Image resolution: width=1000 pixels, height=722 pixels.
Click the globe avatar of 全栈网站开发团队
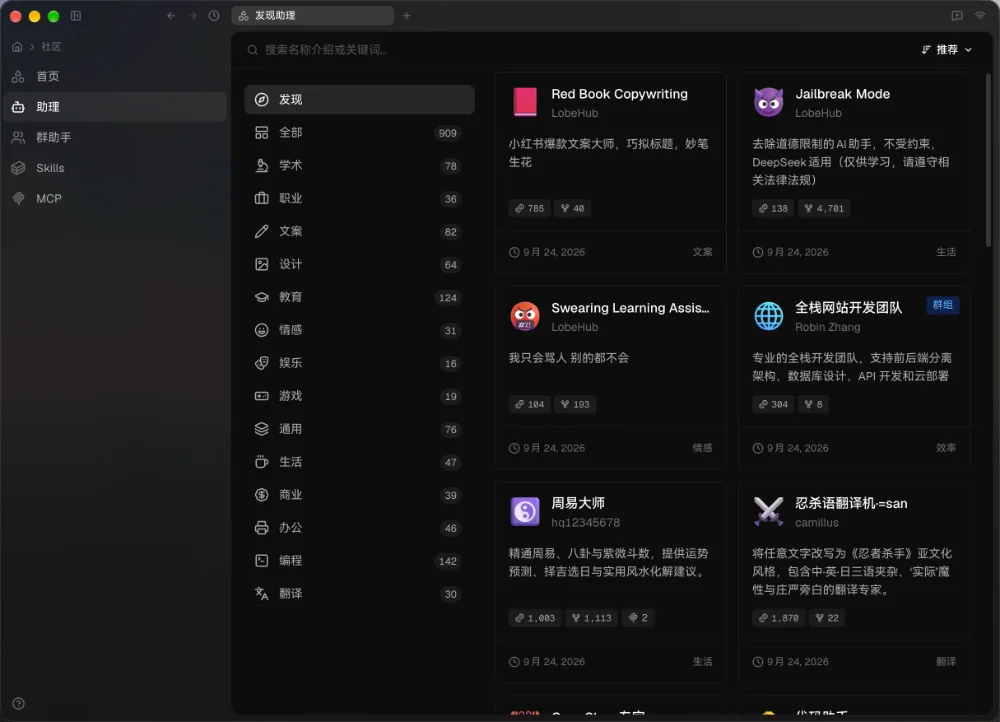pos(768,316)
